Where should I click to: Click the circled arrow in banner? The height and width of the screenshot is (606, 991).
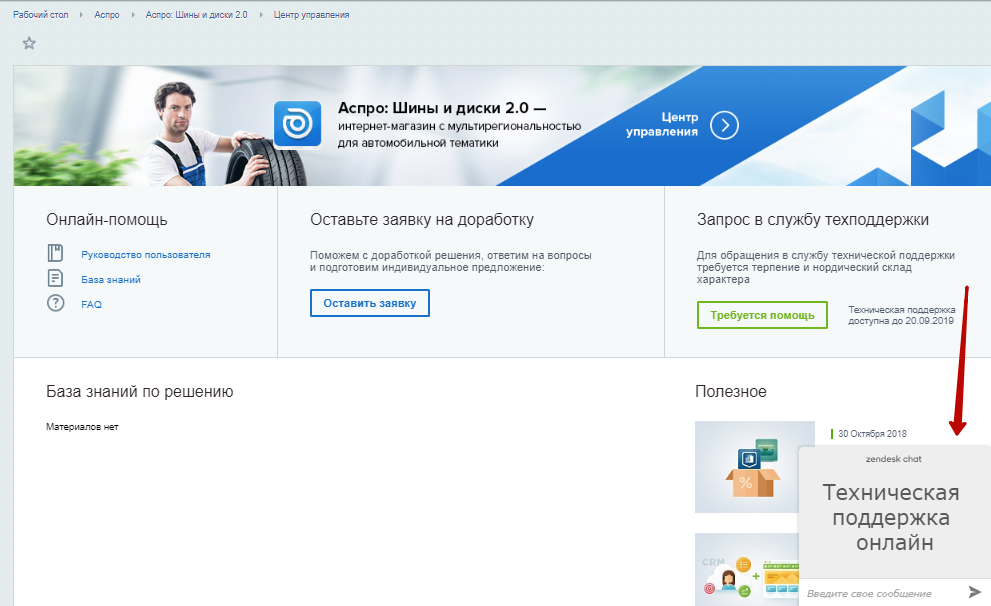click(x=724, y=125)
